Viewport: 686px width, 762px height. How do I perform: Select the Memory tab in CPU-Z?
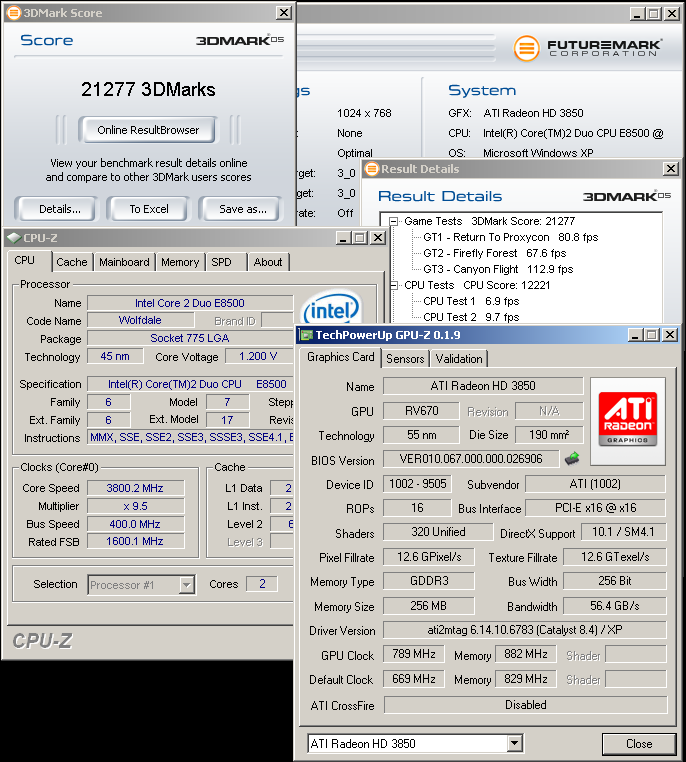click(180, 262)
